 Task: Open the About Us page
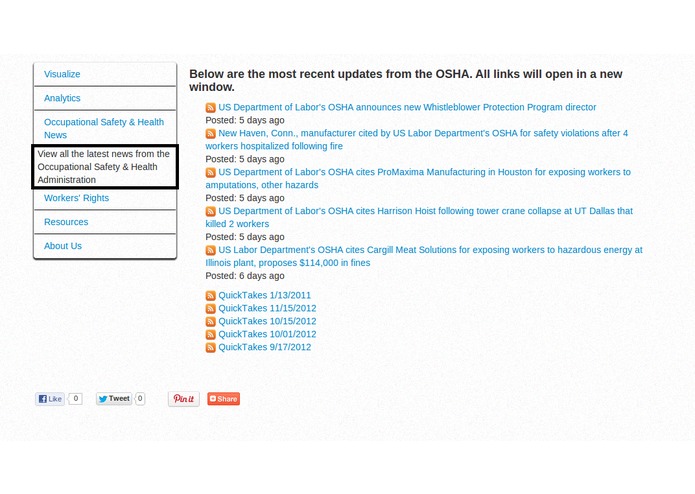tap(105, 246)
